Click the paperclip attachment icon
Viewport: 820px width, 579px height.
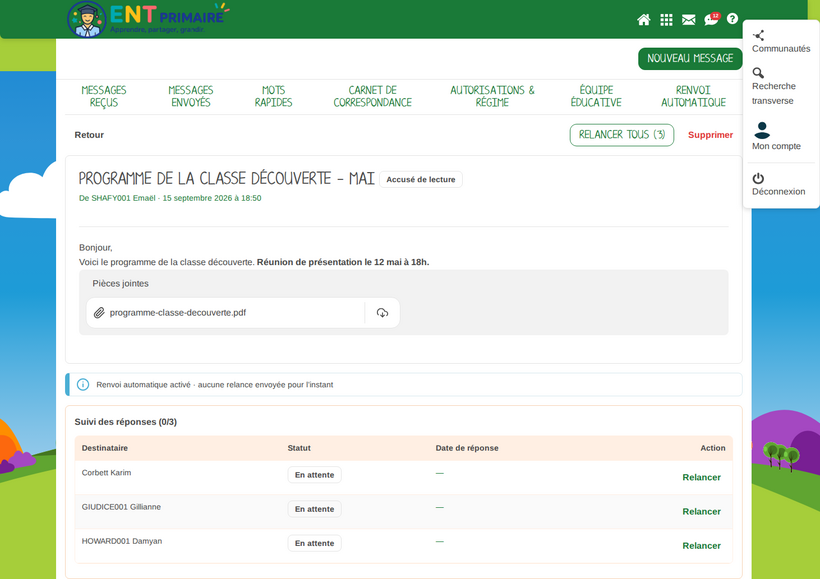[x=99, y=313]
